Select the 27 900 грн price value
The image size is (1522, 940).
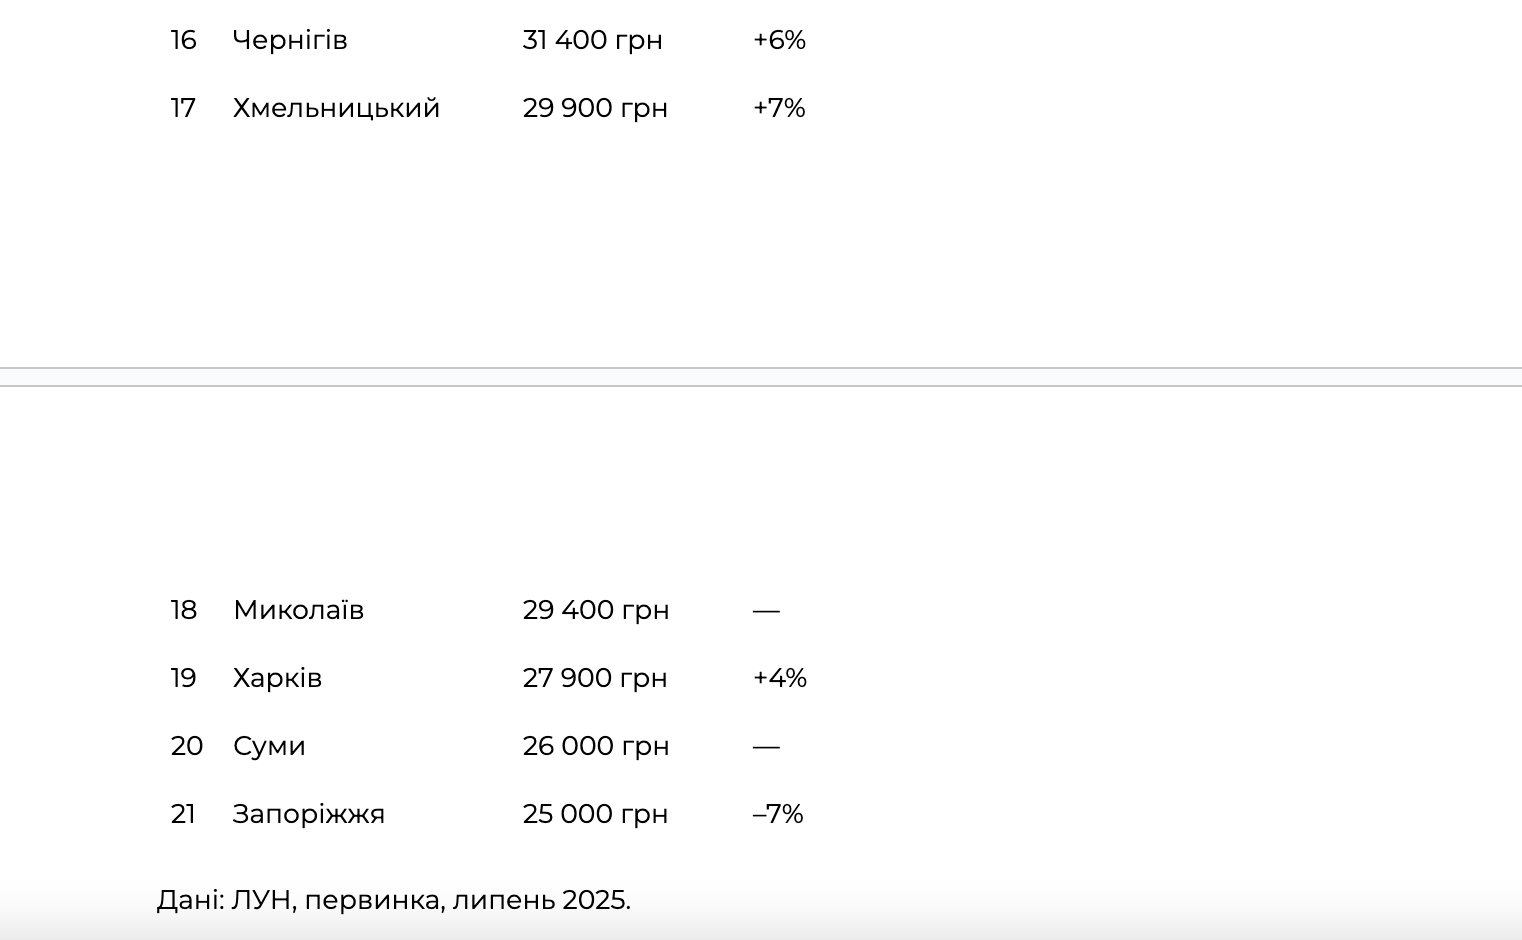[594, 678]
